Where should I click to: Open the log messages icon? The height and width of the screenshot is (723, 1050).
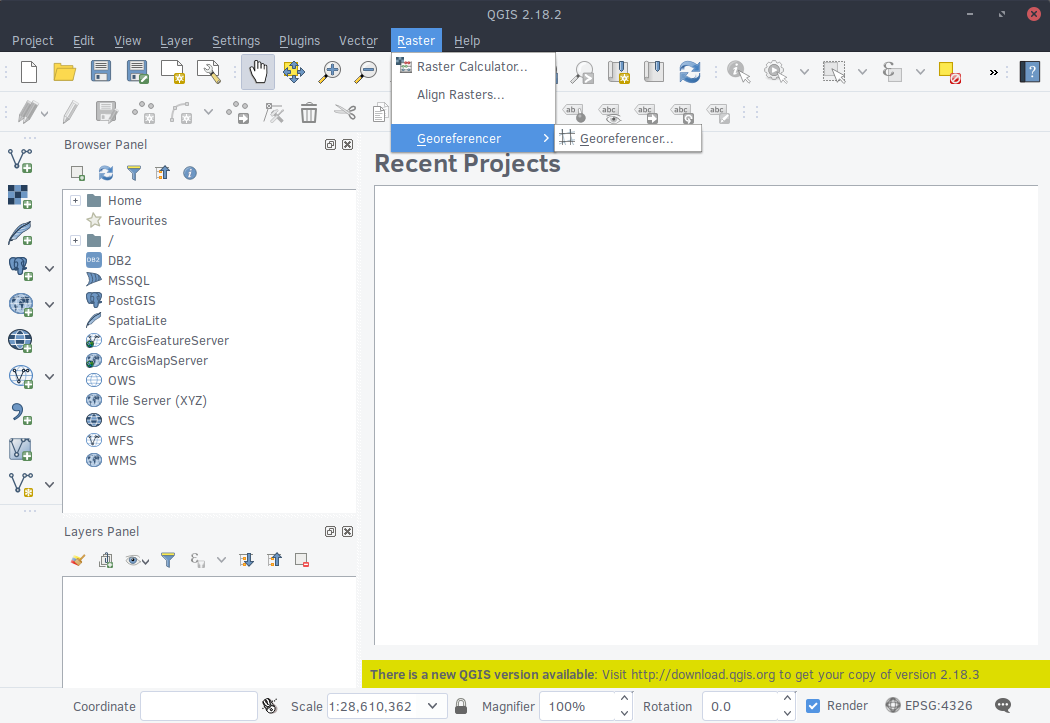(x=1002, y=706)
